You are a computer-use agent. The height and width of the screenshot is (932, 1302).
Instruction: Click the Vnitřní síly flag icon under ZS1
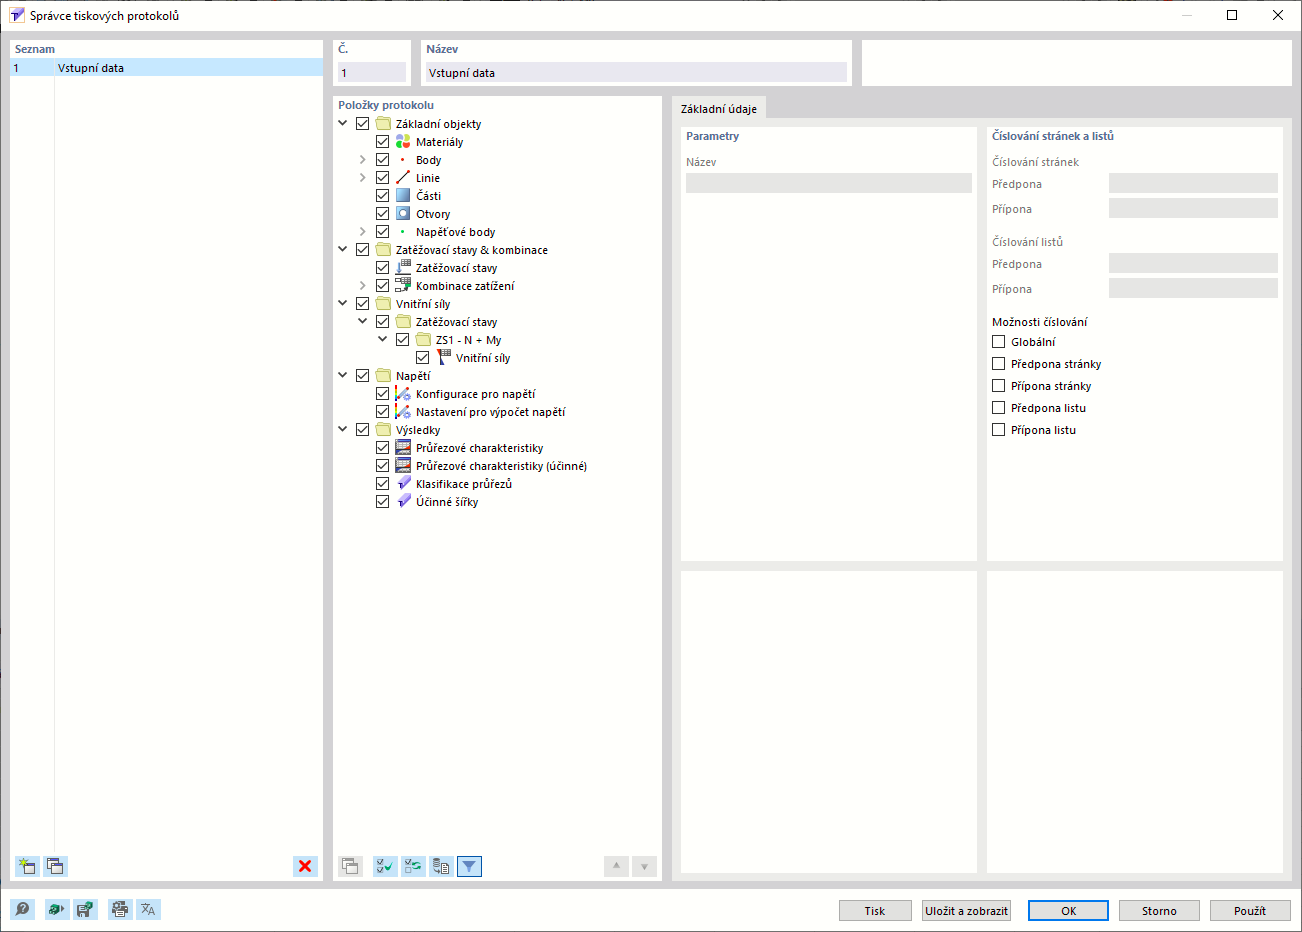(x=443, y=358)
